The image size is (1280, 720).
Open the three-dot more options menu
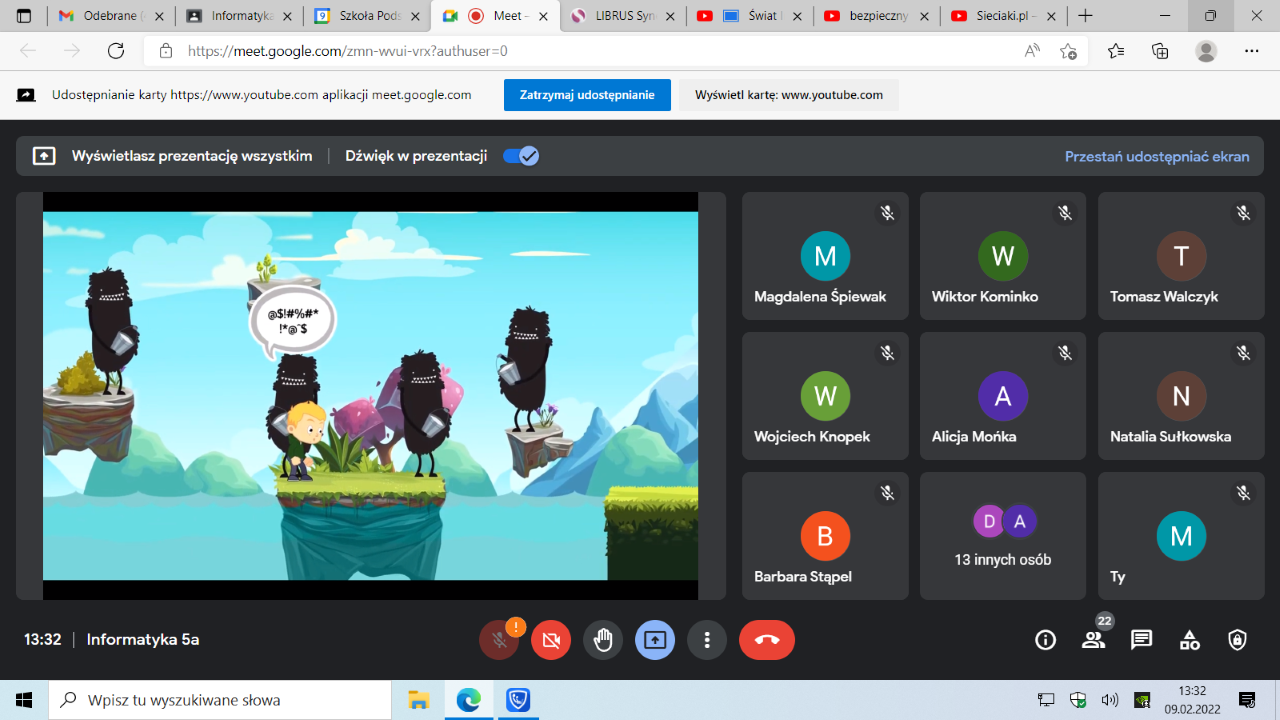pos(707,640)
